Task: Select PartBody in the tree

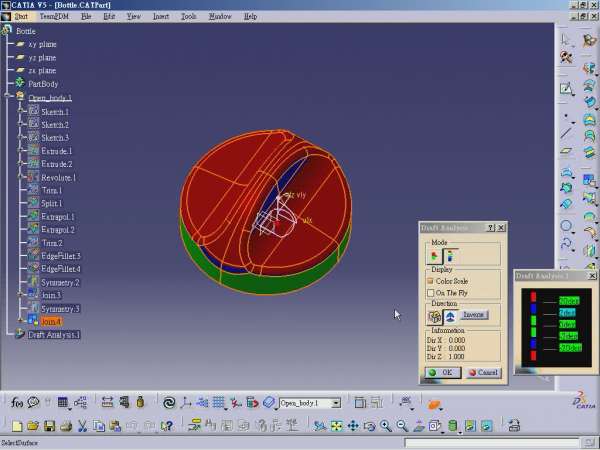Action: point(43,84)
